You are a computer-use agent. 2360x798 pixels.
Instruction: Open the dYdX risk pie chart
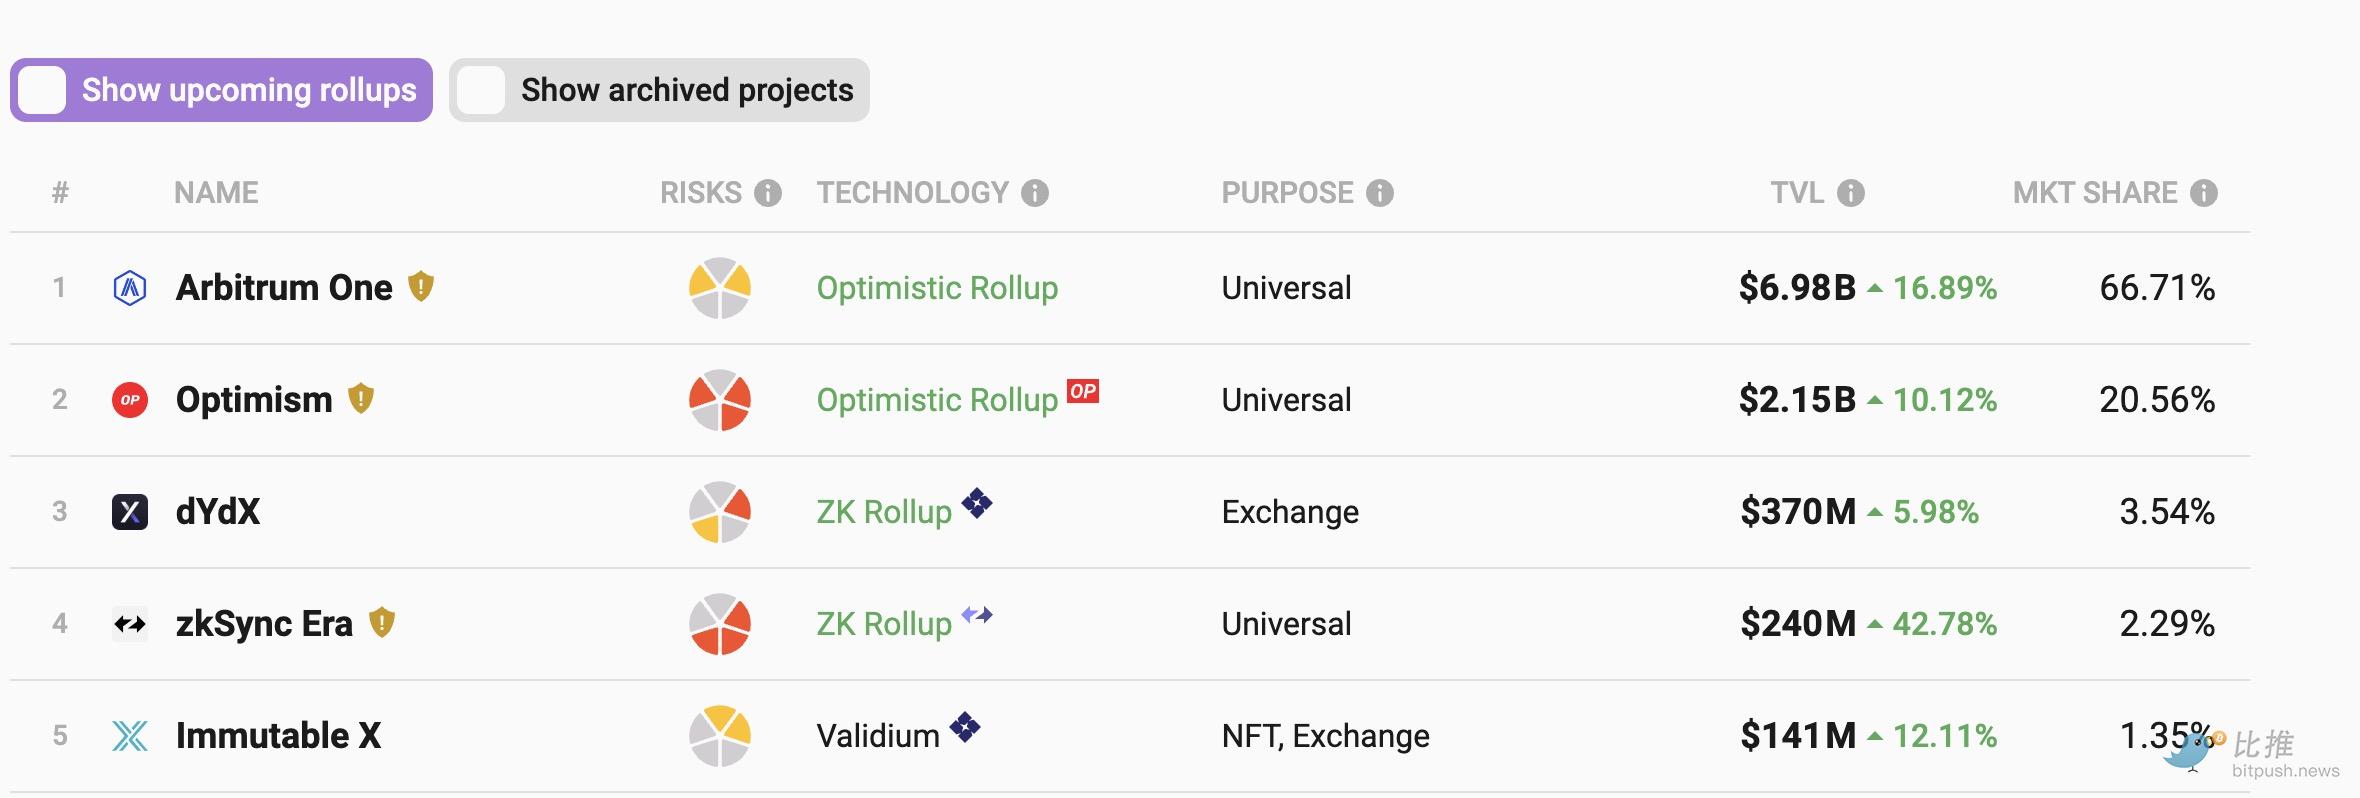pyautogui.click(x=720, y=512)
